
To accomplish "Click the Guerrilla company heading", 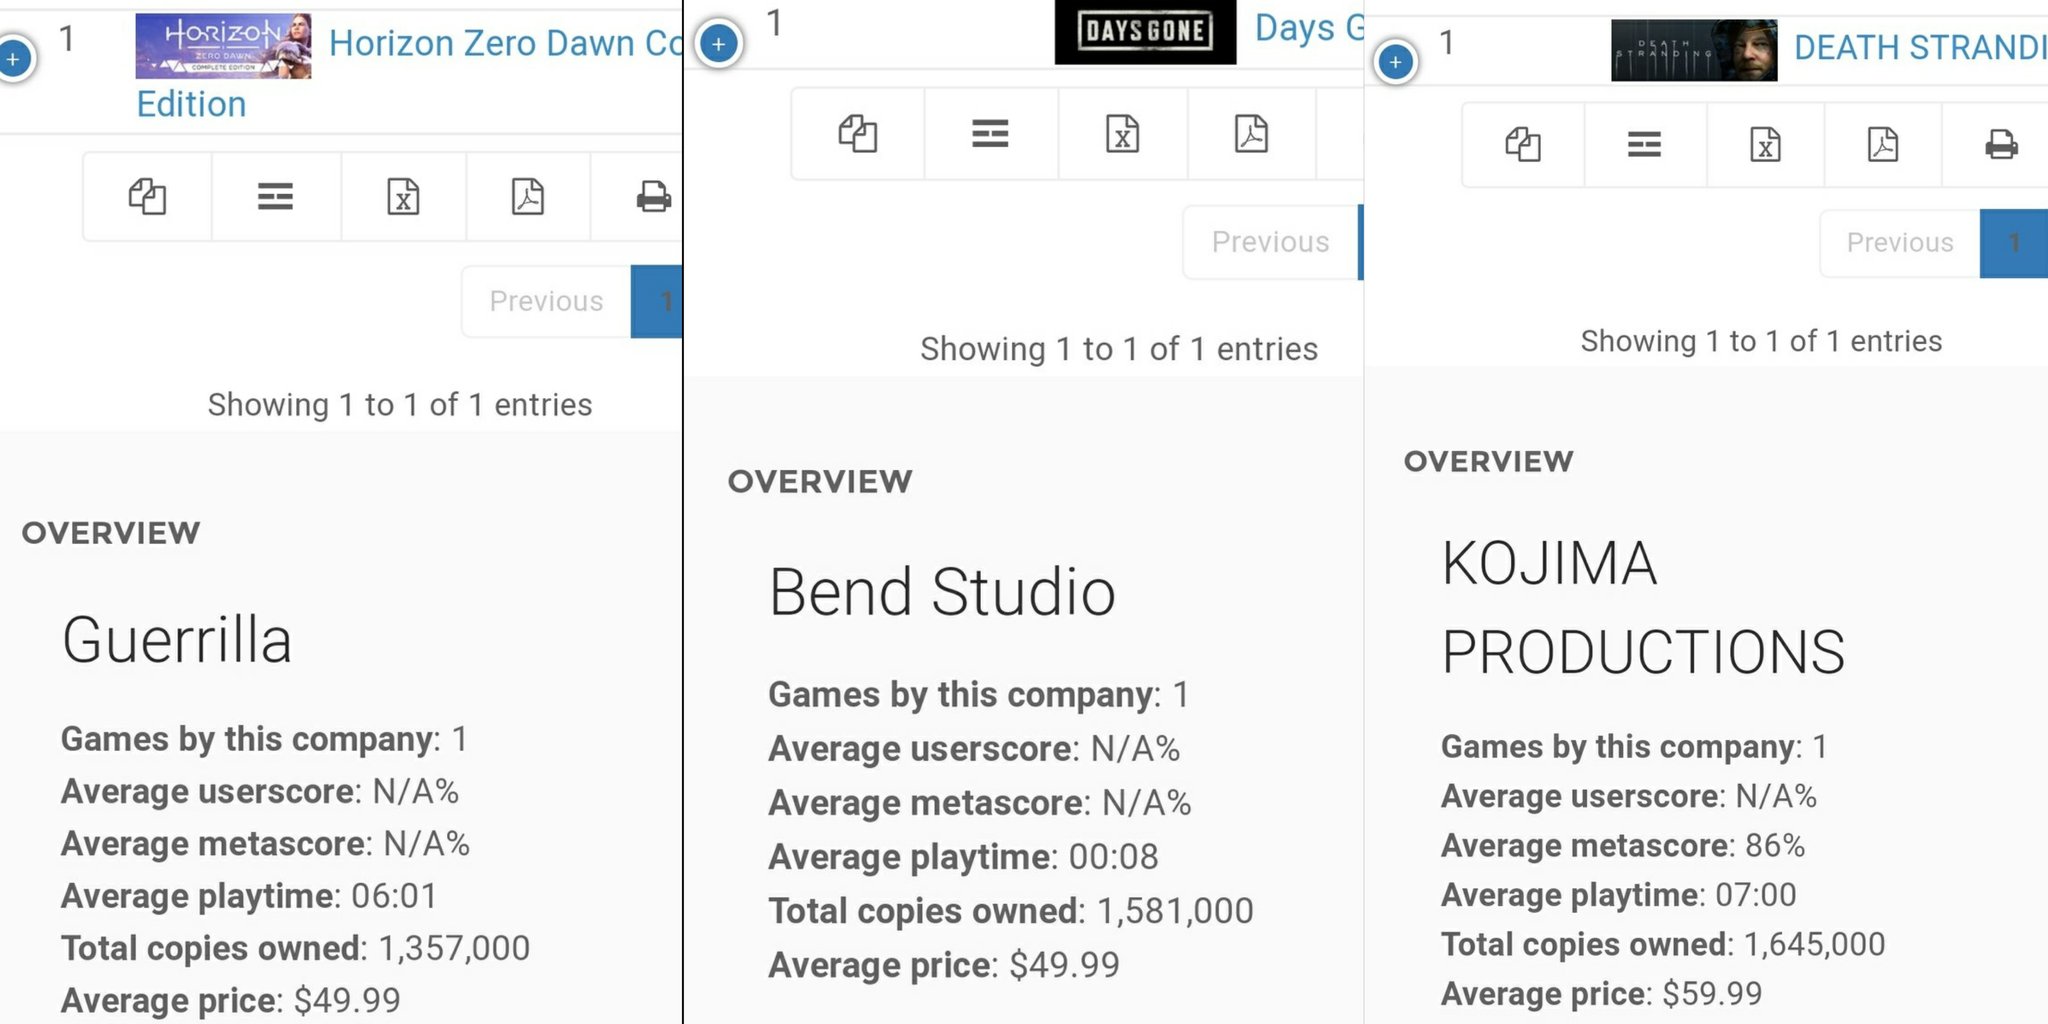I will pyautogui.click(x=177, y=640).
